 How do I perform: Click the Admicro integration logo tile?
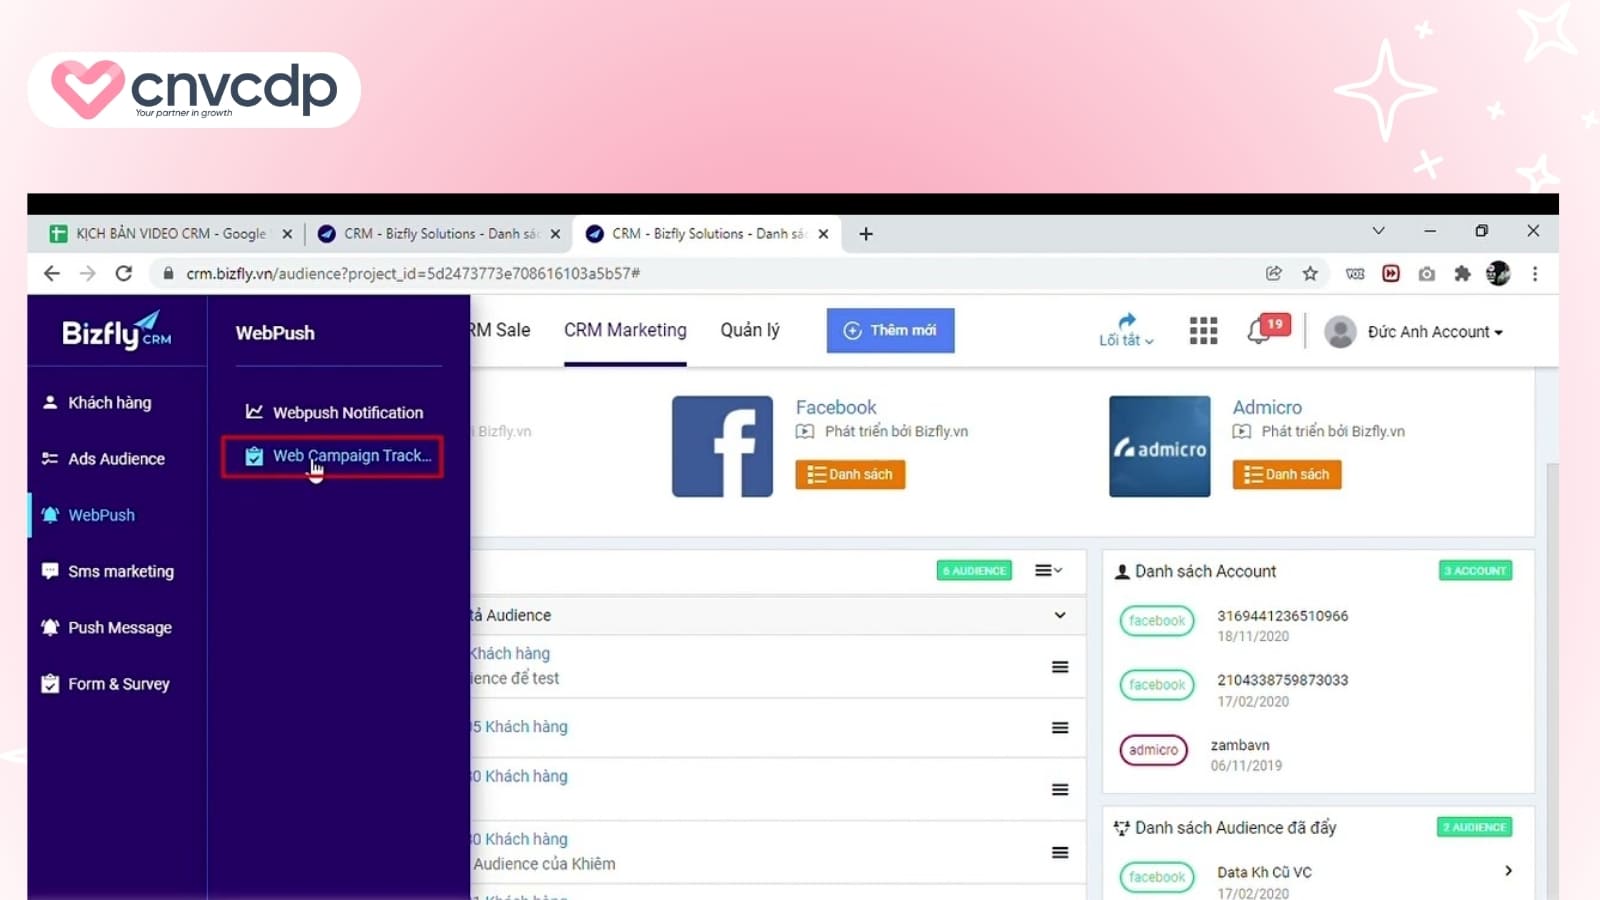[x=1159, y=446]
